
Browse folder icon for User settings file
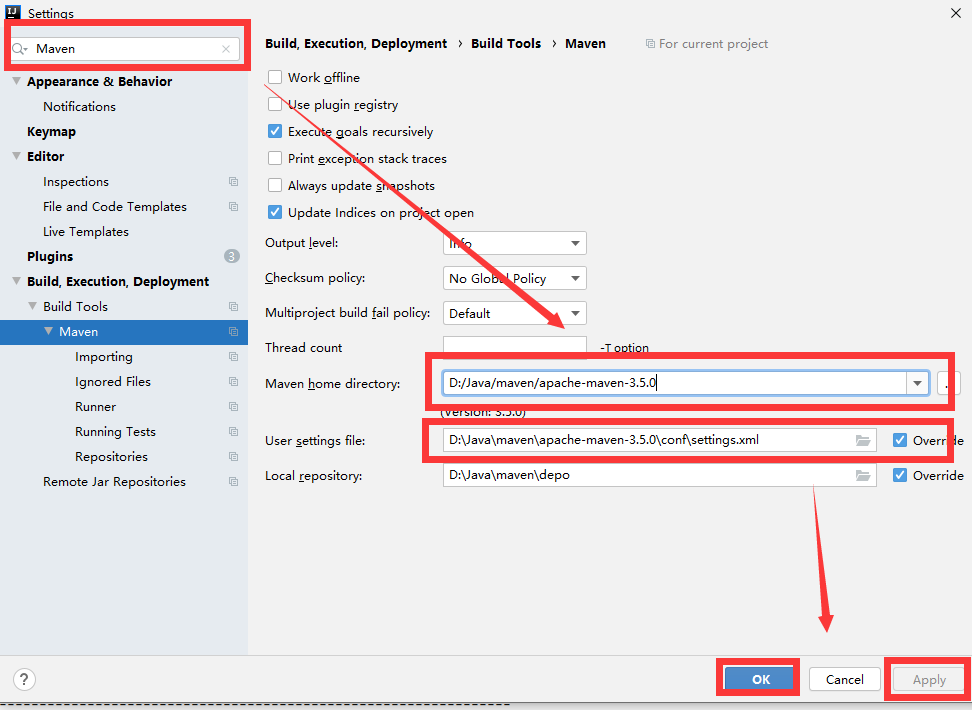point(863,440)
